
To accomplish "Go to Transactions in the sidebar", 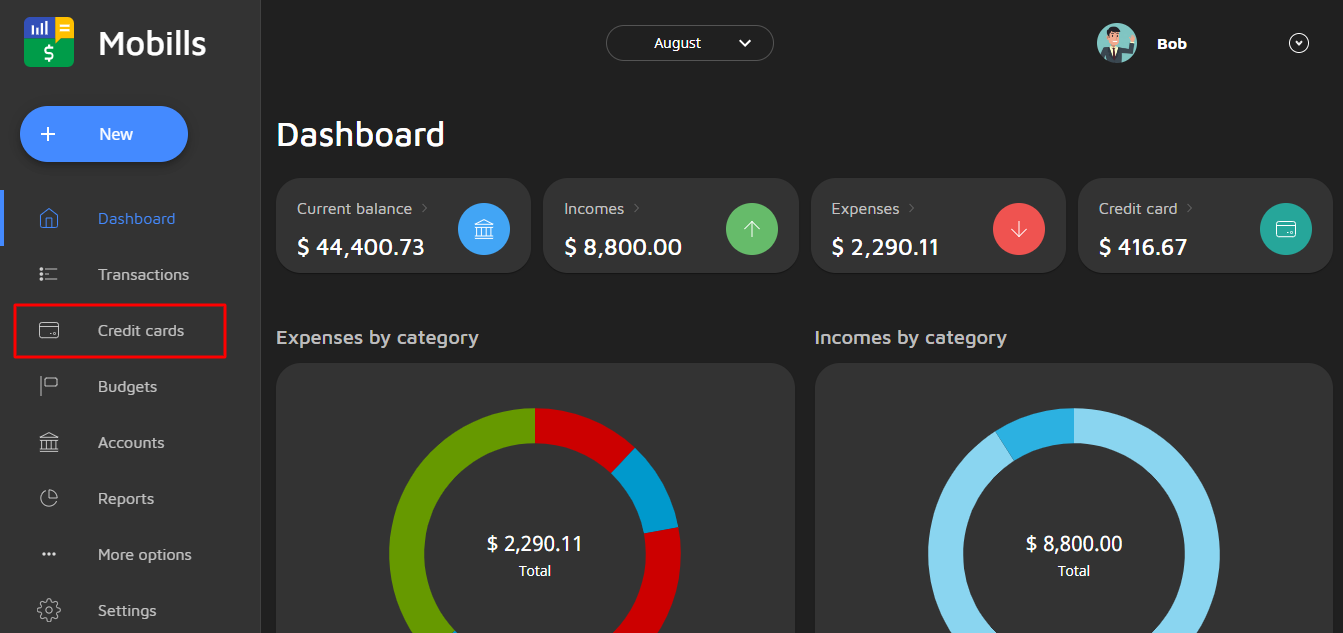I will point(143,274).
